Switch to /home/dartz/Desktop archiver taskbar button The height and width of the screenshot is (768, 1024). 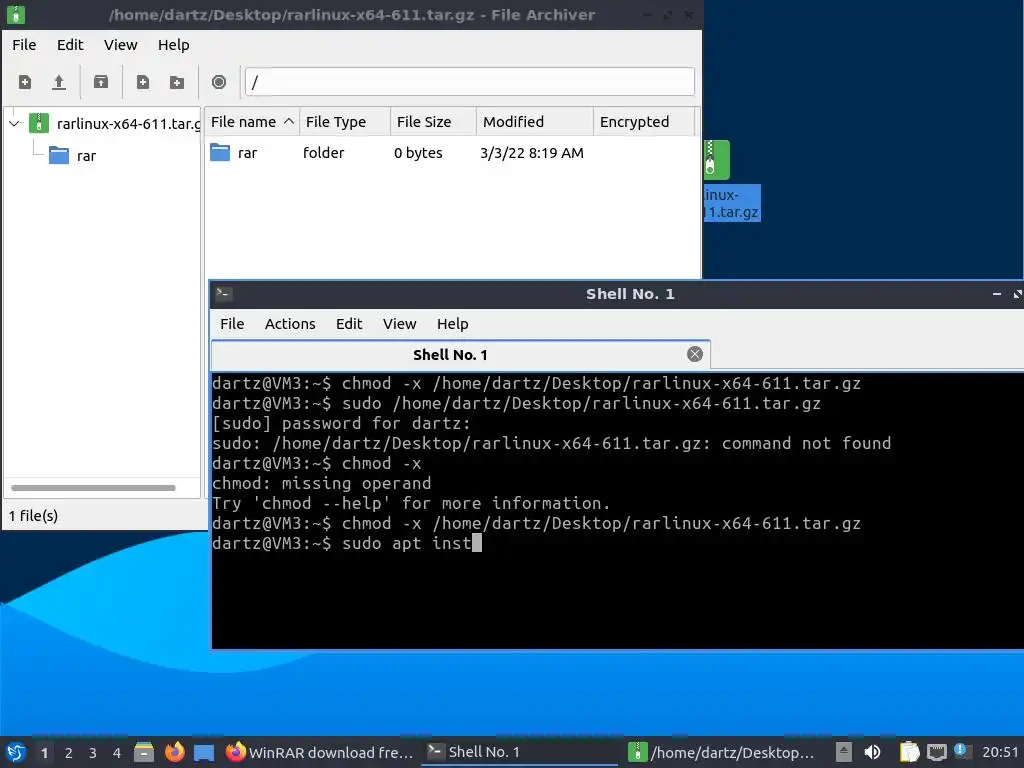pos(722,753)
